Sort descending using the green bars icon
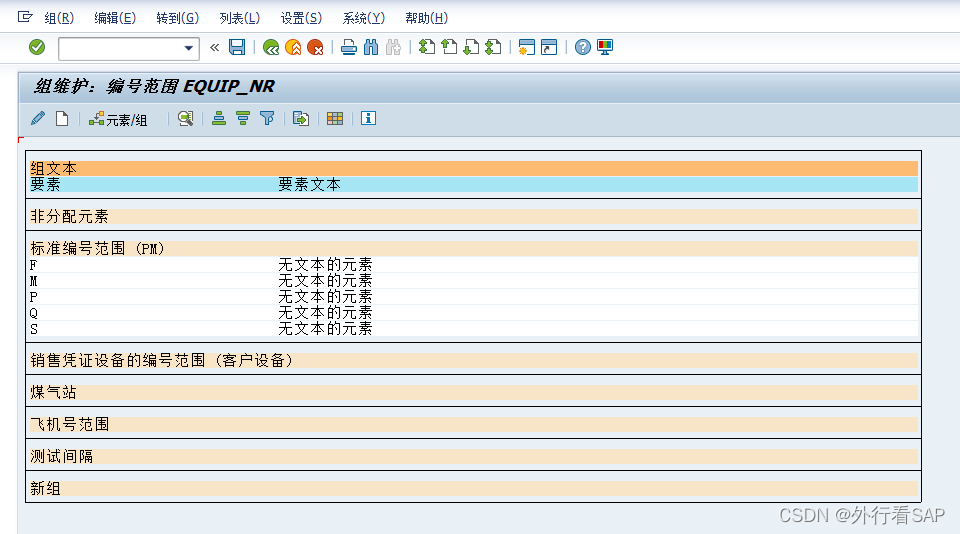960x534 pixels. coord(243,118)
